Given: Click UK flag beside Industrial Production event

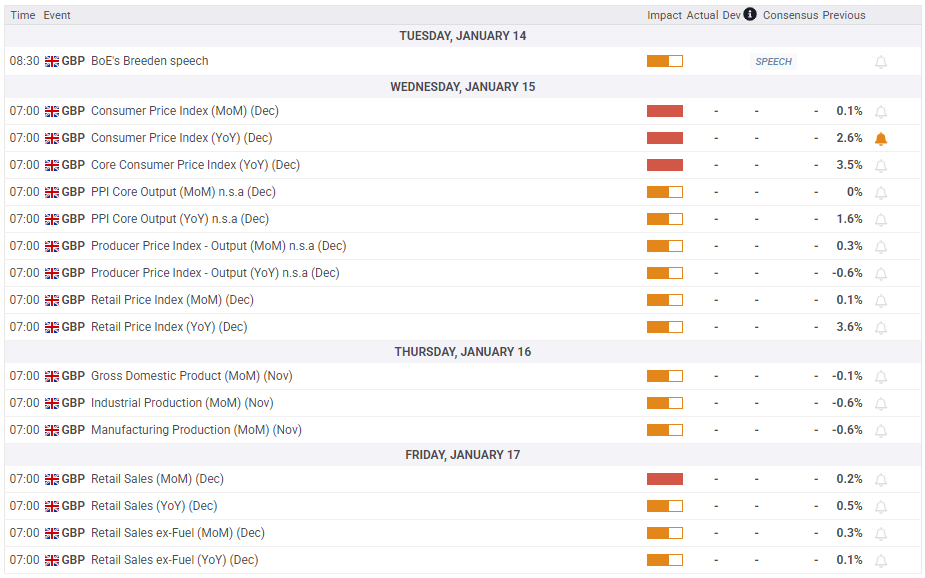Looking at the screenshot, I should pos(52,403).
